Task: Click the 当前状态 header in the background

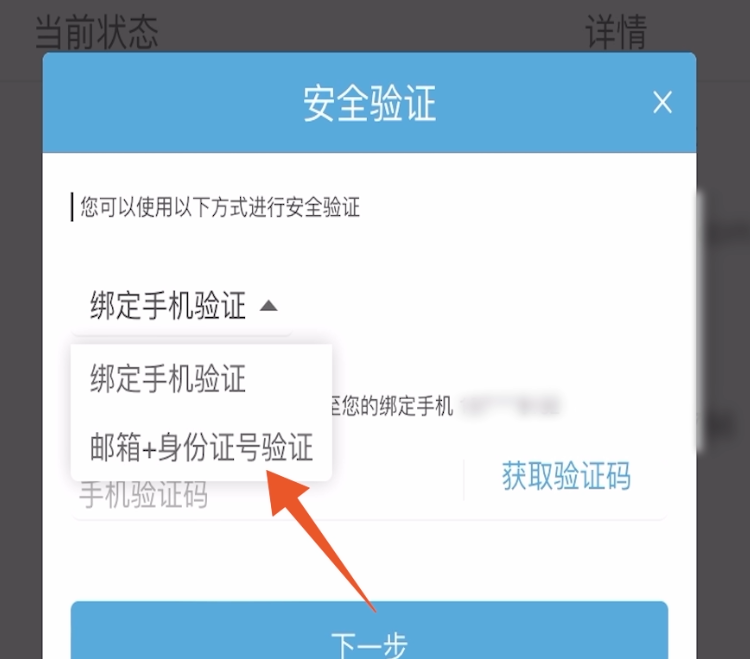Action: [x=97, y=32]
